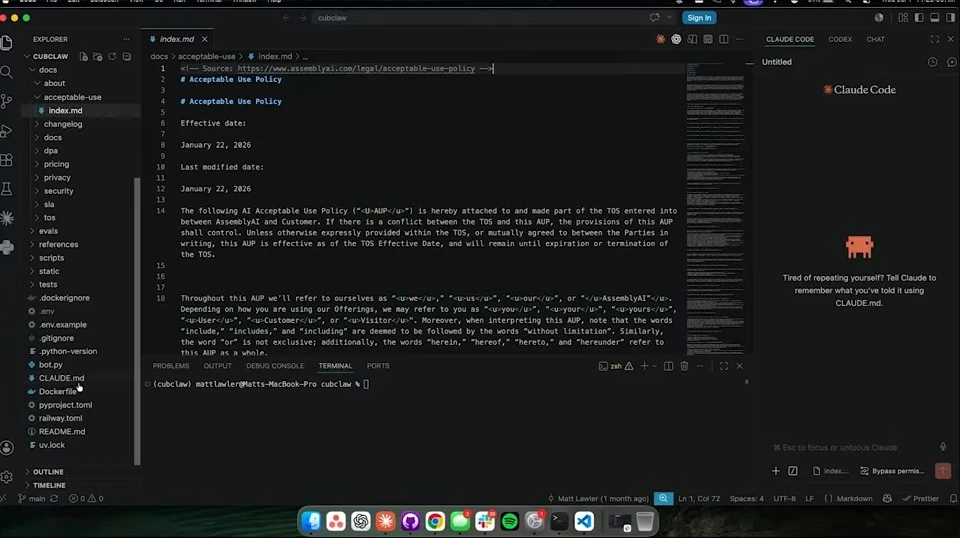Kill terminal with the trash icon
The image size is (960, 538).
tap(684, 366)
